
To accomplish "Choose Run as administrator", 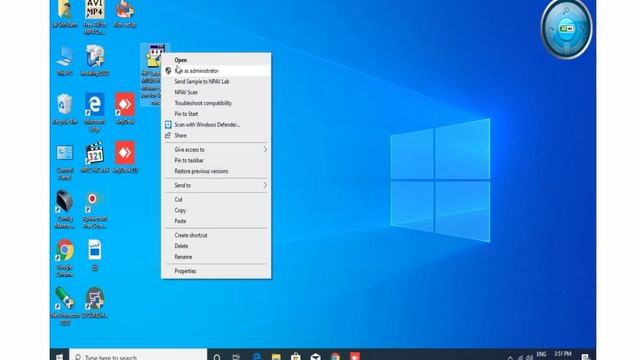I will [x=216, y=71].
